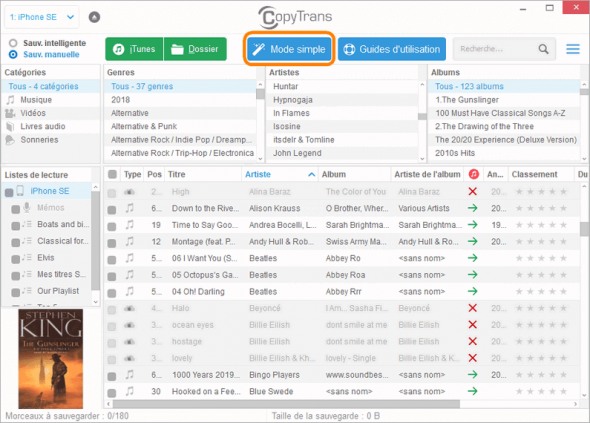Set star rating on Down to the River row
Image resolution: width=590 pixels, height=423 pixels.
click(541, 208)
